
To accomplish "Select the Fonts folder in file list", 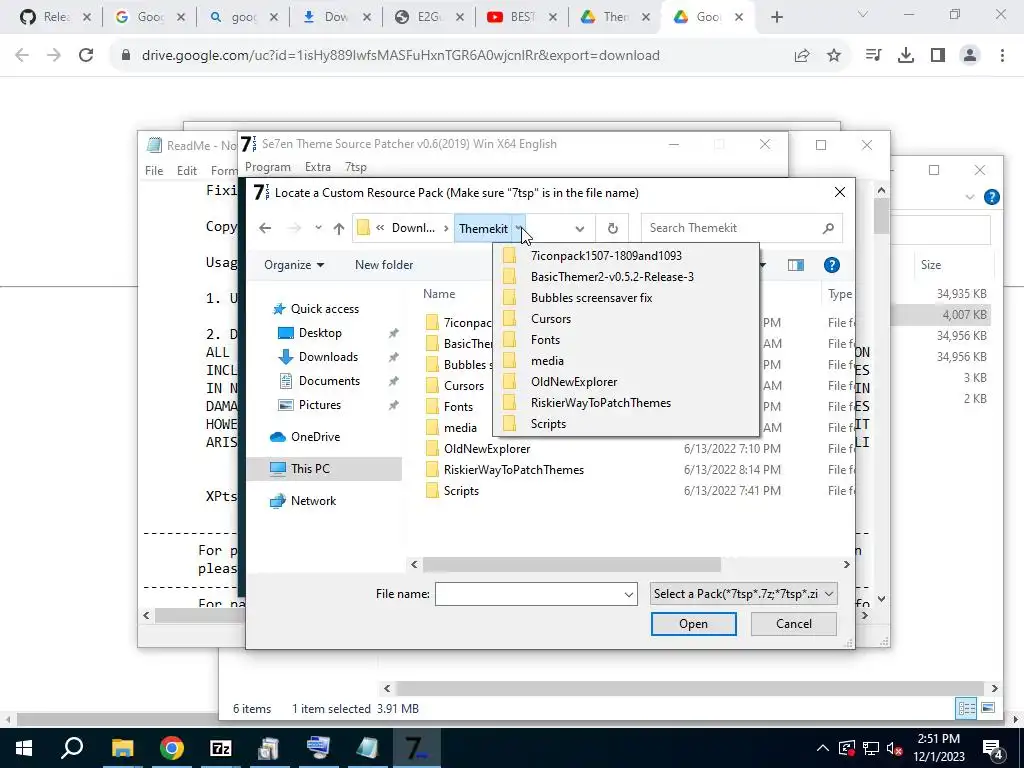I will click(x=457, y=407).
